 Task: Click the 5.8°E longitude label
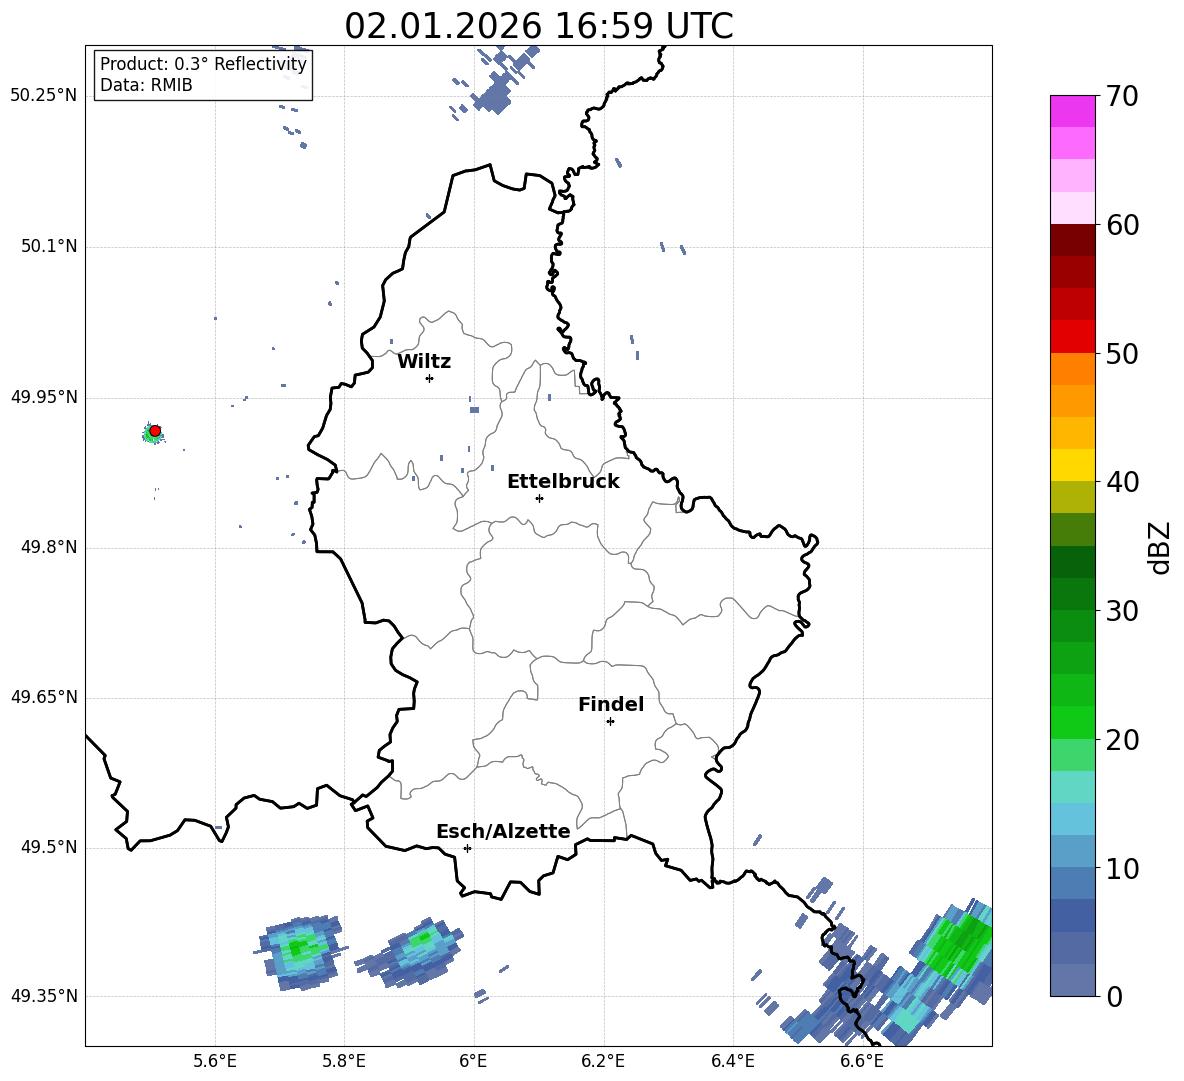pos(344,1061)
